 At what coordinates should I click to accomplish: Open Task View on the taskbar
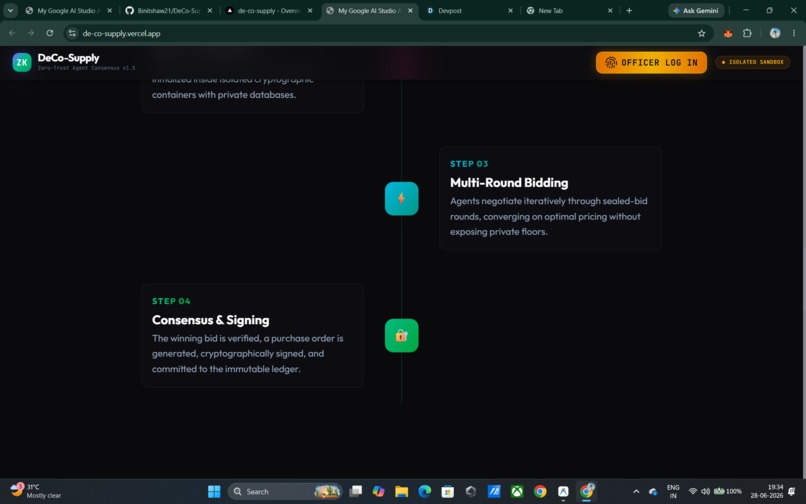(355, 491)
